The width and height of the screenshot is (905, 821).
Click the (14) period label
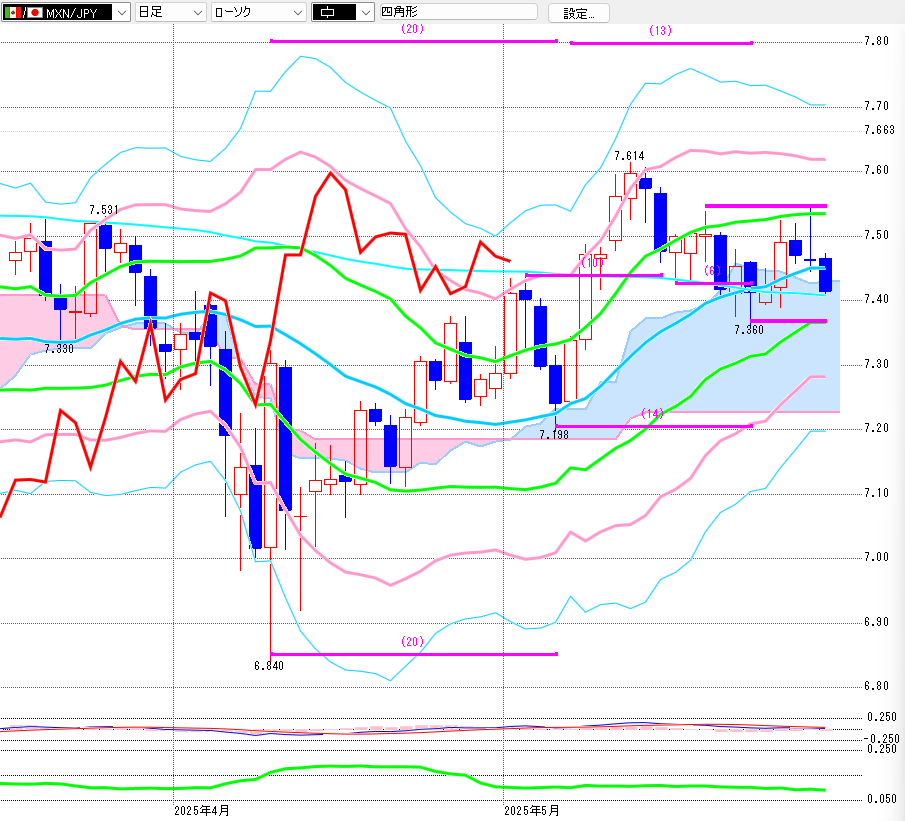[652, 413]
